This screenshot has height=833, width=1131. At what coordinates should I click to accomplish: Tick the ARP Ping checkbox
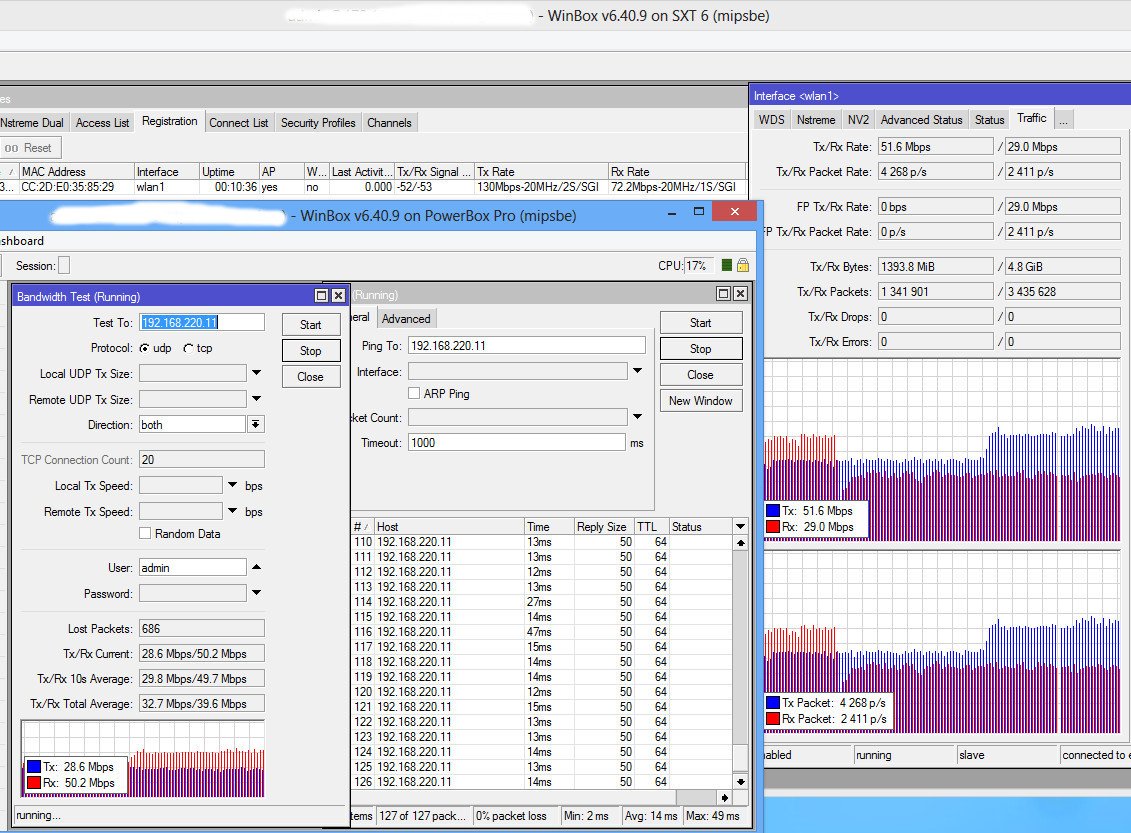tap(414, 393)
